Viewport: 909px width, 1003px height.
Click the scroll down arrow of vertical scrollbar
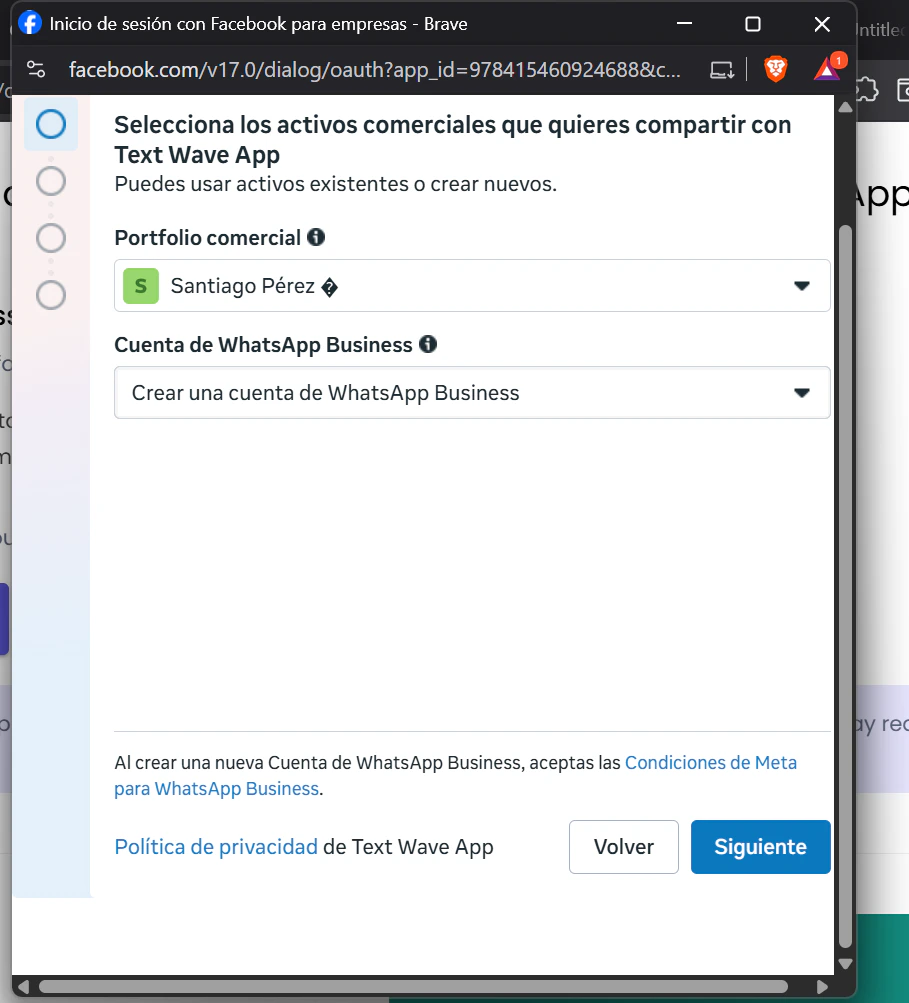click(x=845, y=963)
